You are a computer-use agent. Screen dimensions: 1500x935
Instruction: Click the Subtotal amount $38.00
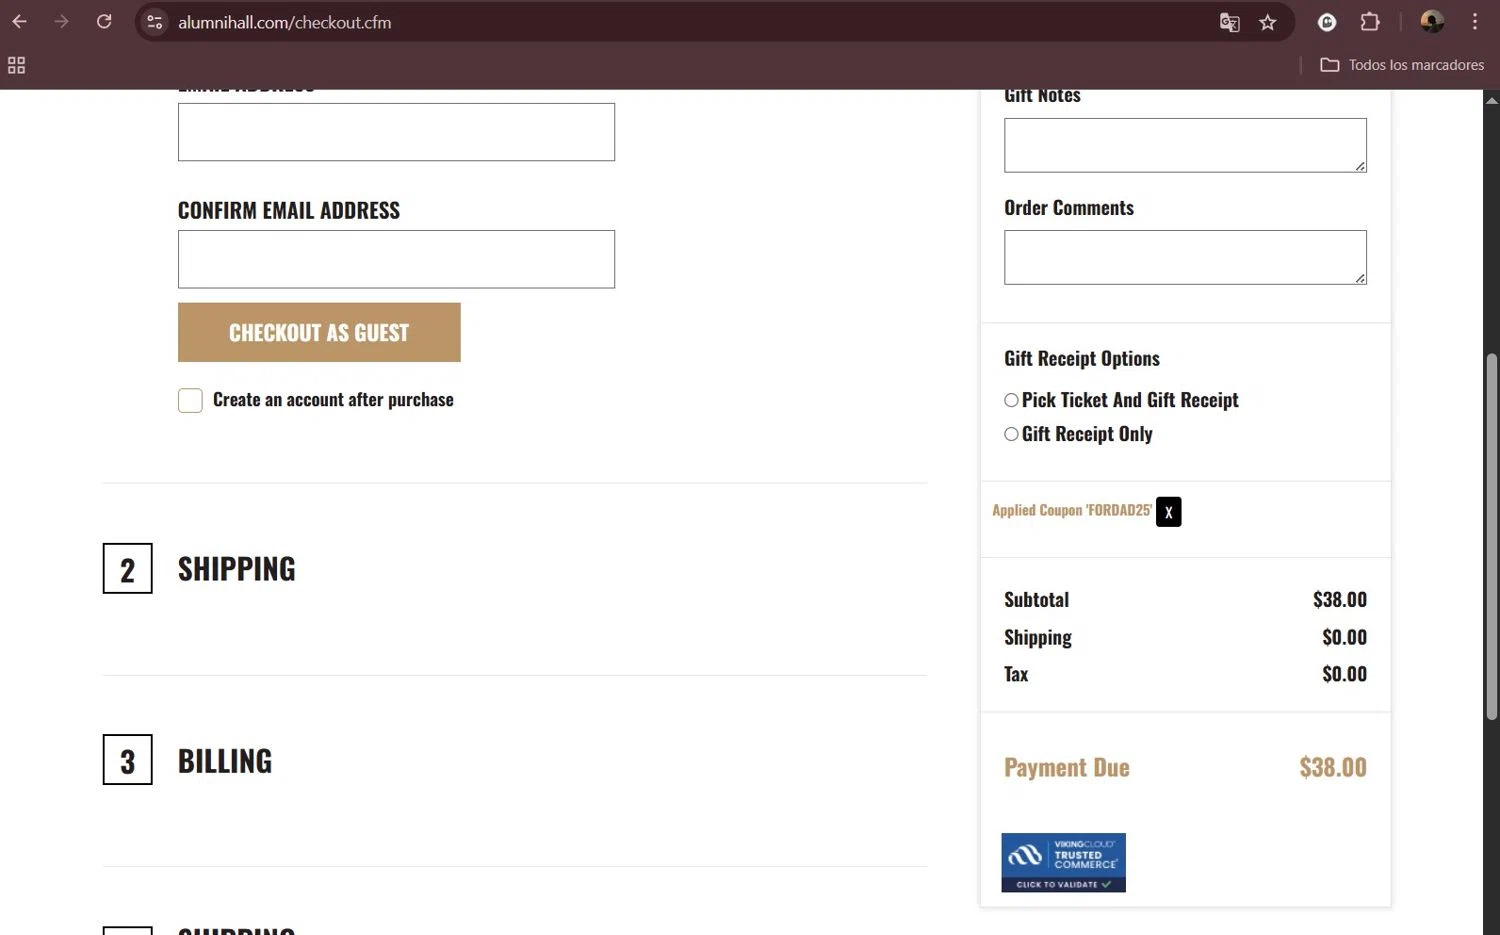coord(1339,599)
